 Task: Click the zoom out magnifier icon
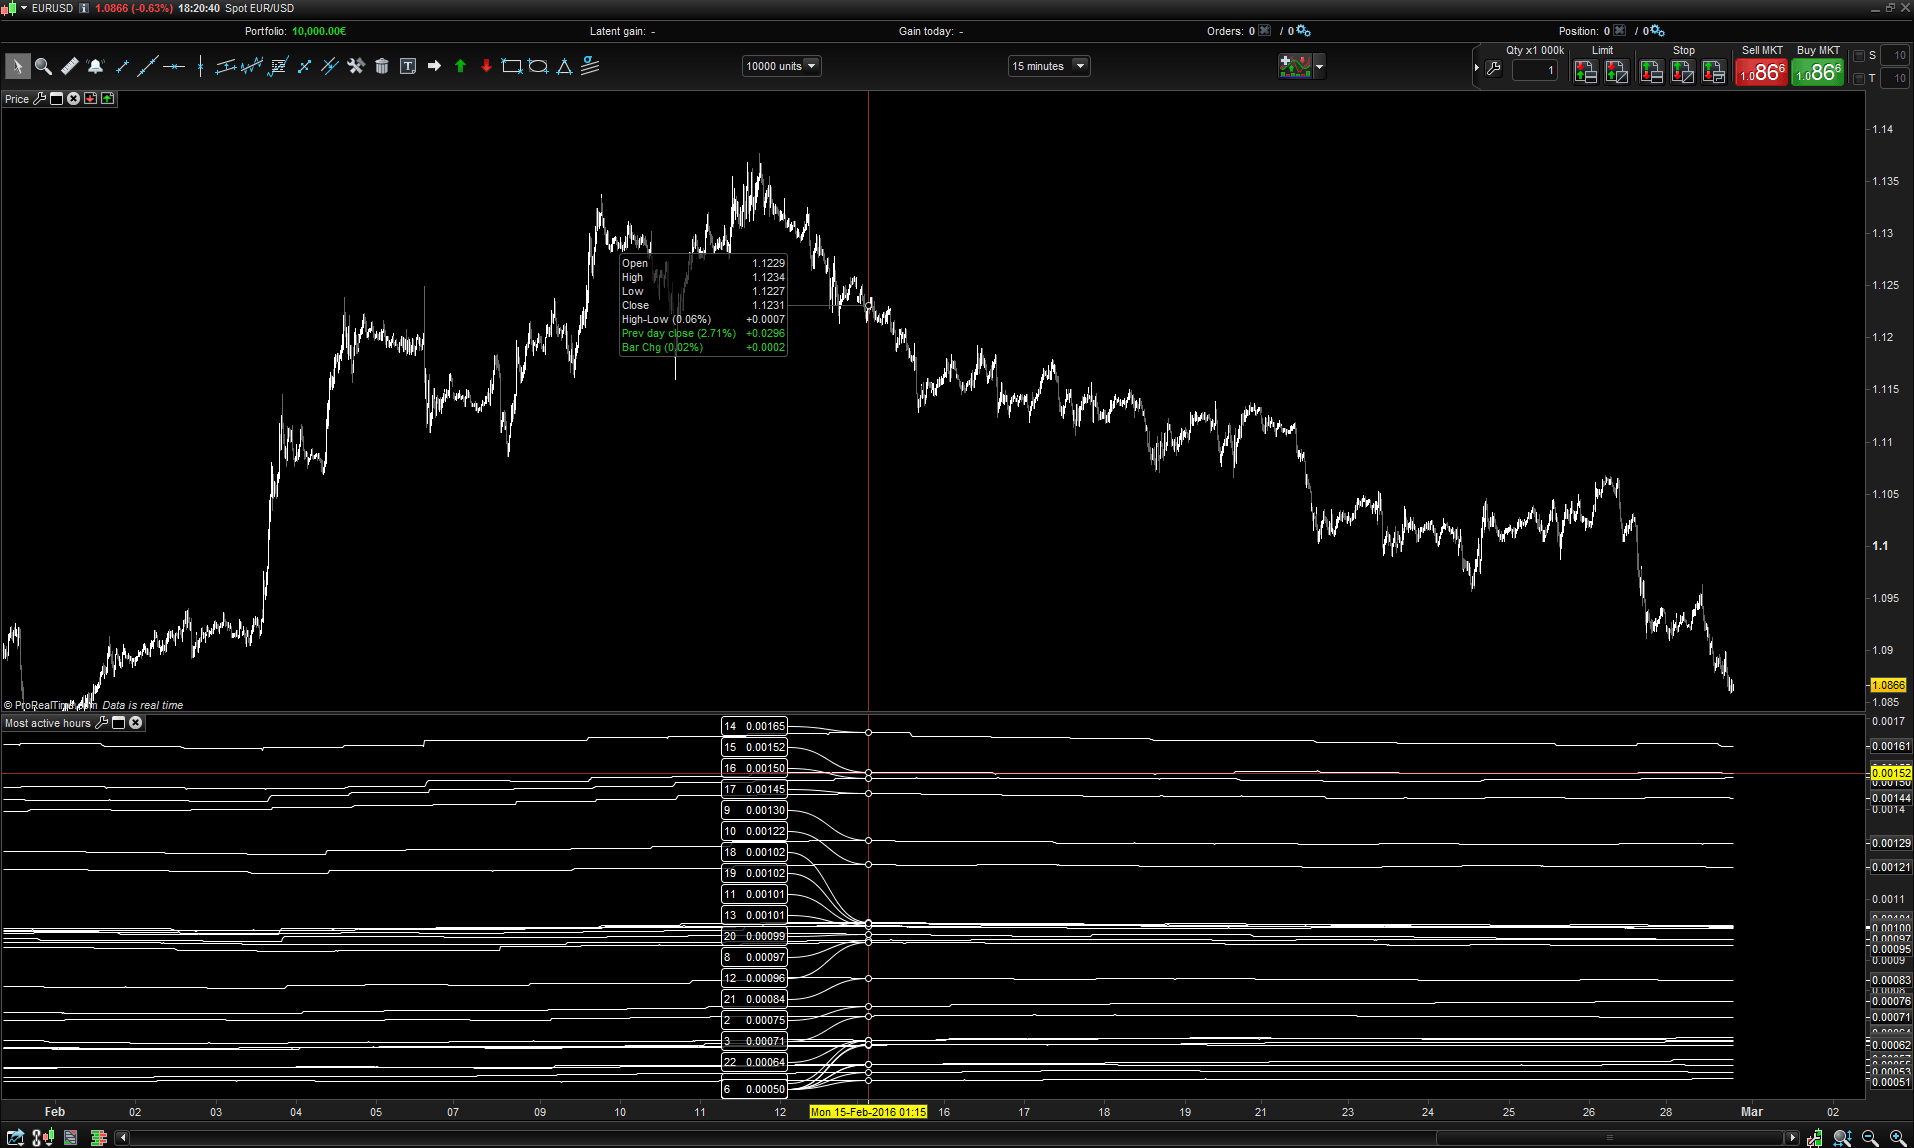pyautogui.click(x=1870, y=1137)
